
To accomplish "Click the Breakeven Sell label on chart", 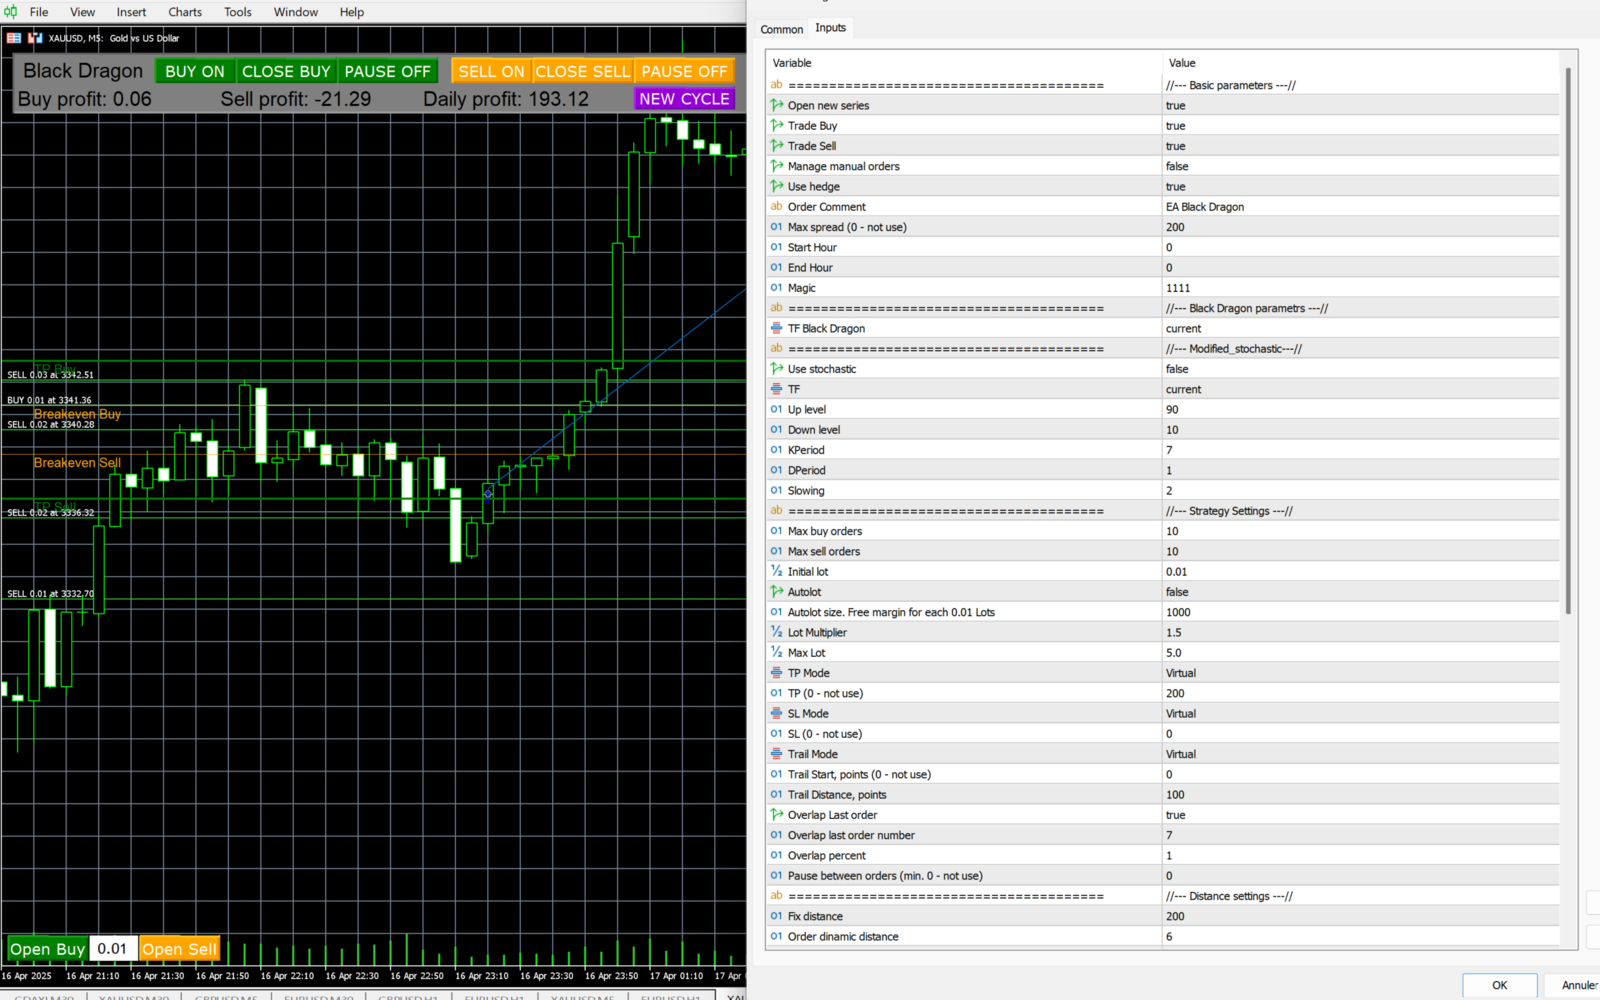I will click(x=77, y=462).
